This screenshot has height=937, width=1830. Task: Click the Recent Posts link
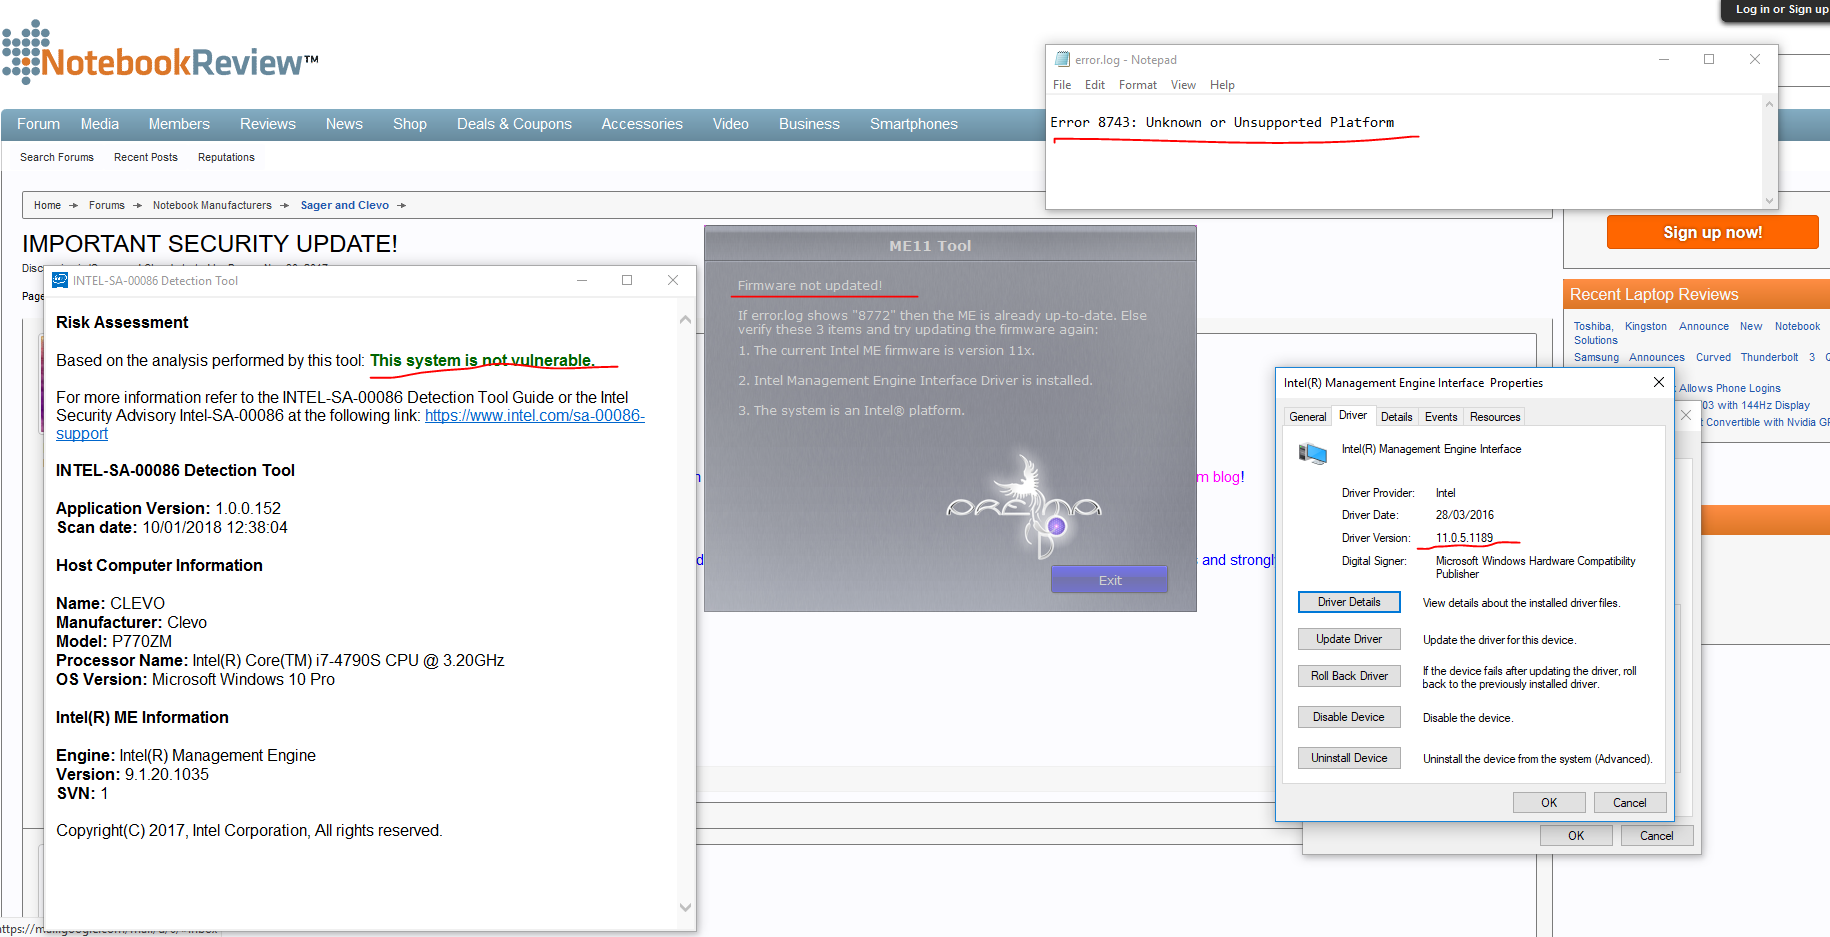coord(146,157)
